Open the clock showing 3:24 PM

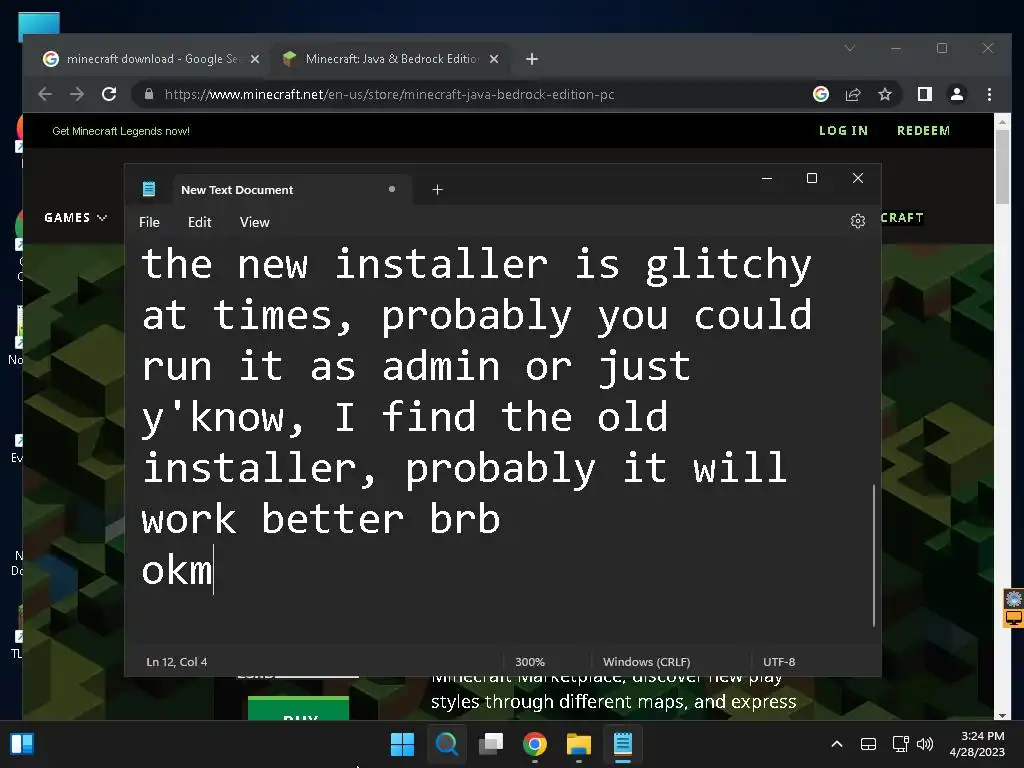point(977,744)
